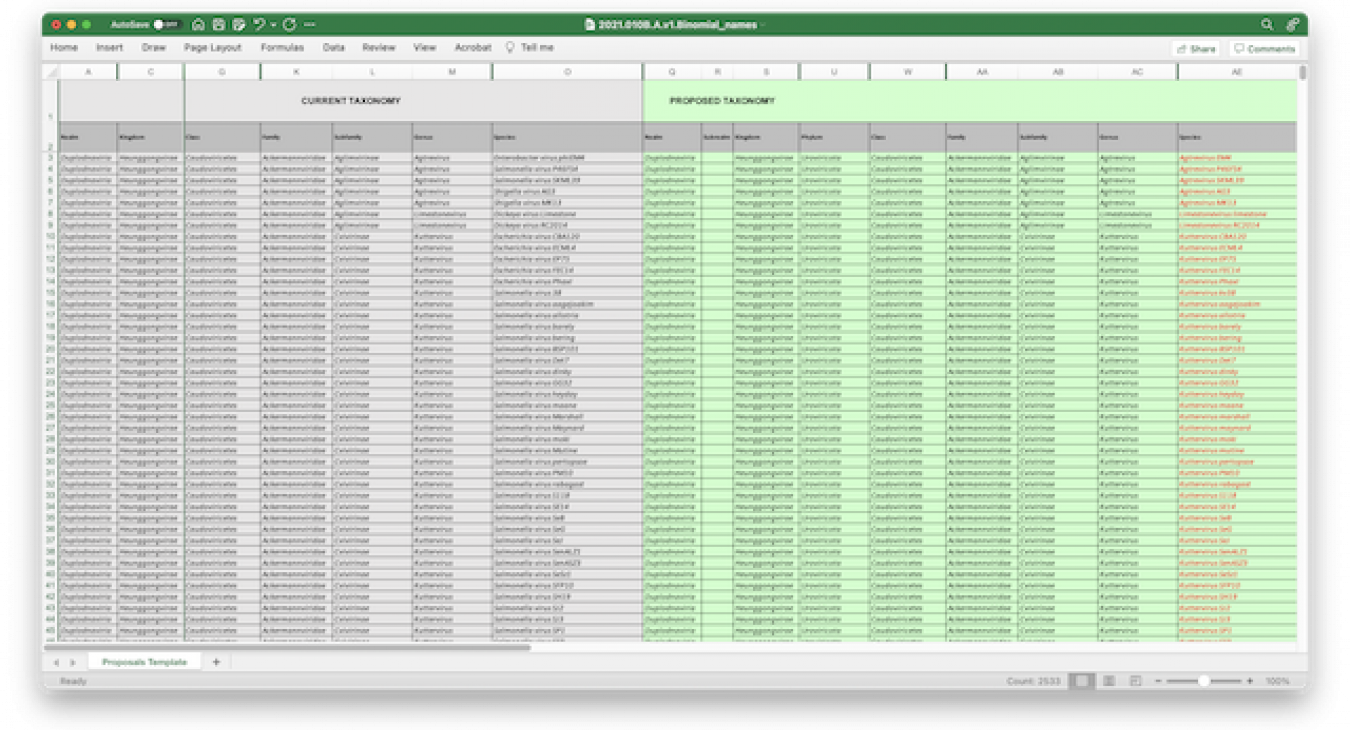The image size is (1350, 730).
Task: Open the Comments button
Action: point(1264,48)
